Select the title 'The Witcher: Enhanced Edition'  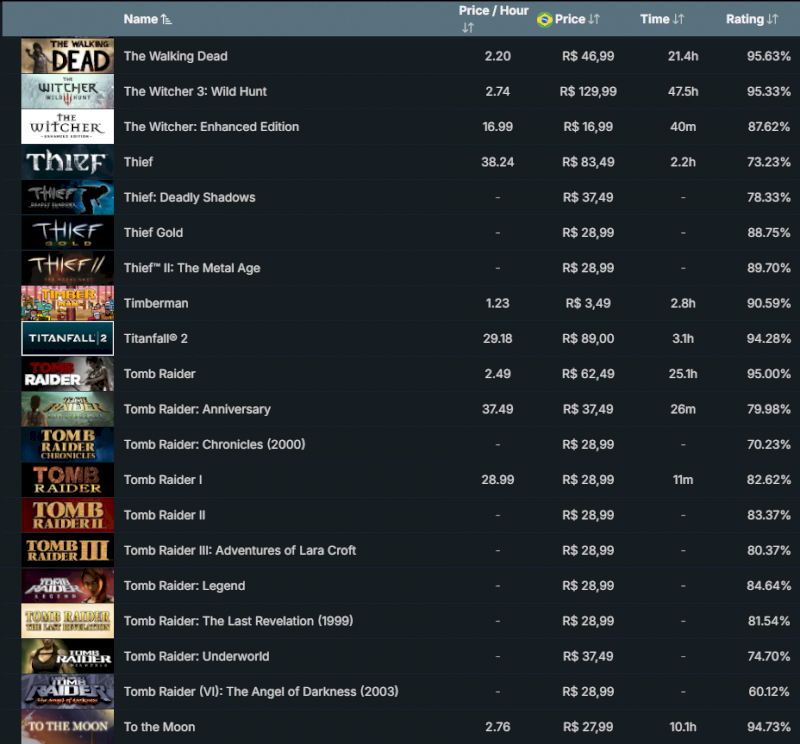coord(211,127)
